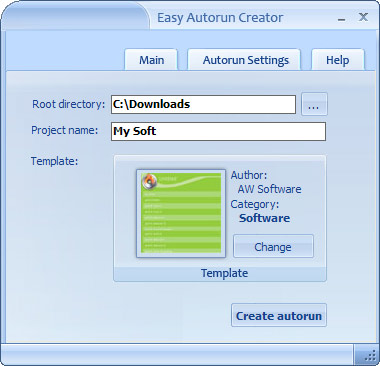Browse for root directory with ellipsis button

click(314, 104)
